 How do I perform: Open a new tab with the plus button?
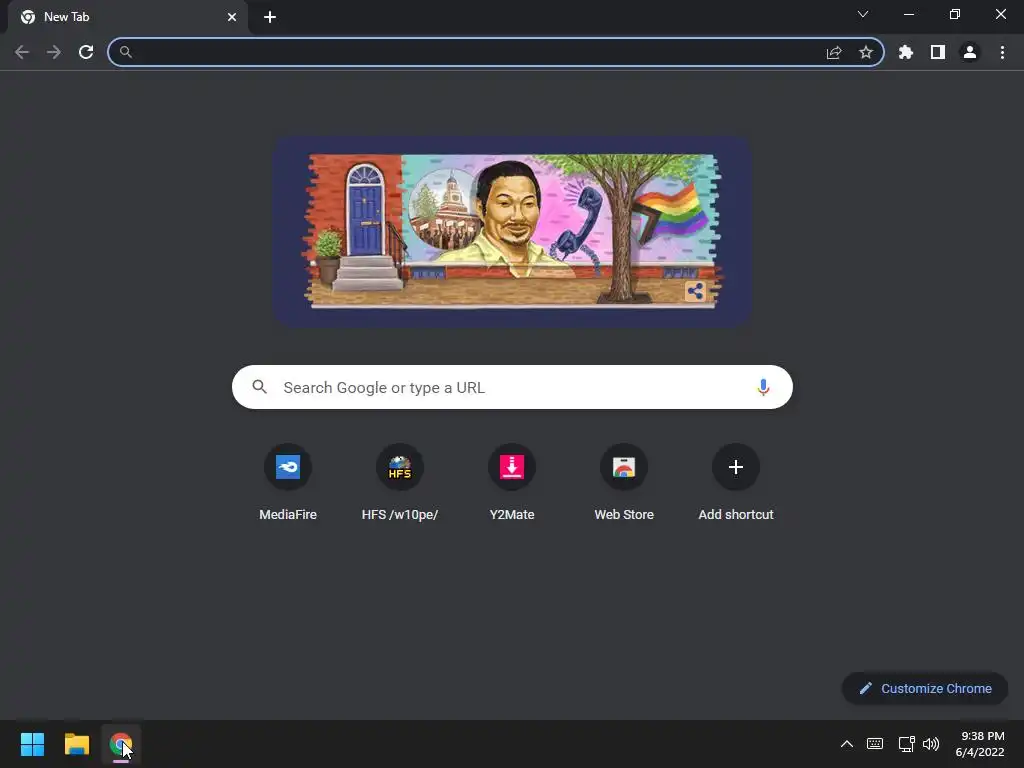coord(270,17)
